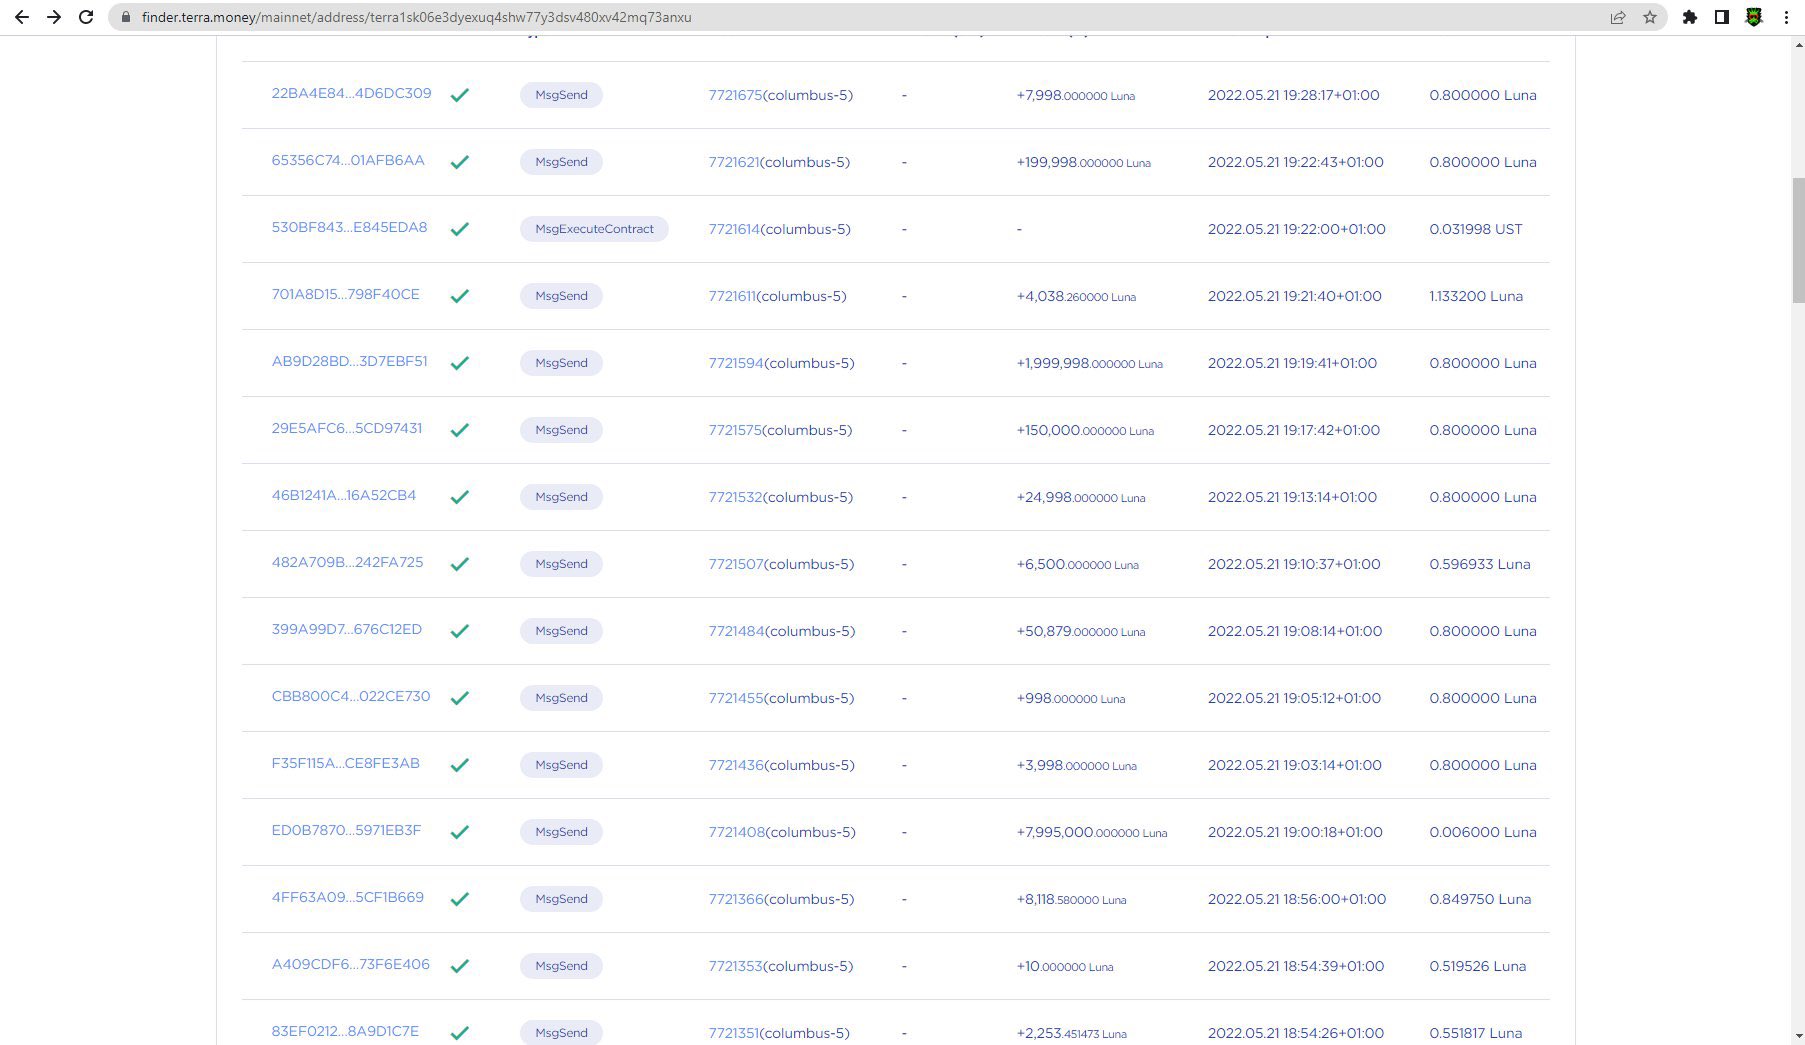Viewport: 1805px width, 1045px height.
Task: Select amount +7,995,000.000000 Luna
Action: click(x=1091, y=832)
